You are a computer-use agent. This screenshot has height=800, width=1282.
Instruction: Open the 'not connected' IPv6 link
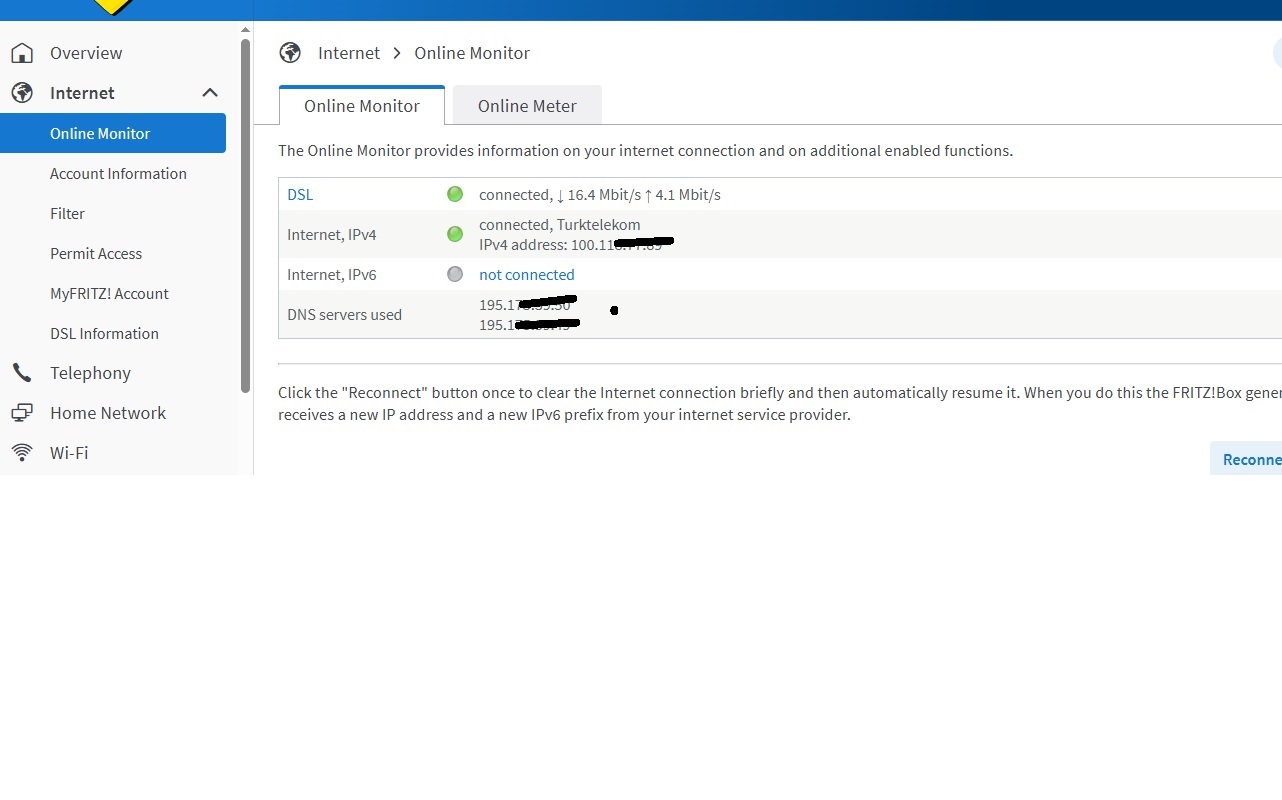pos(526,274)
